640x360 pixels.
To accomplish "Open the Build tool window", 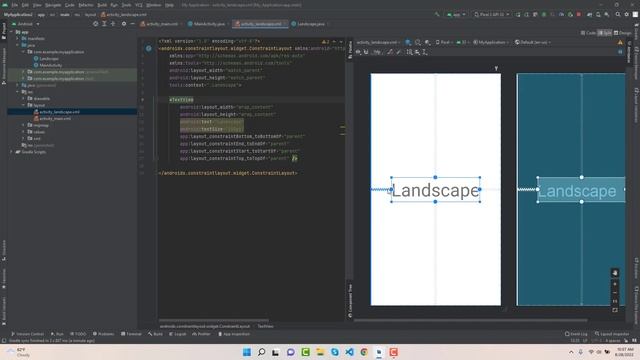I will pos(155,334).
